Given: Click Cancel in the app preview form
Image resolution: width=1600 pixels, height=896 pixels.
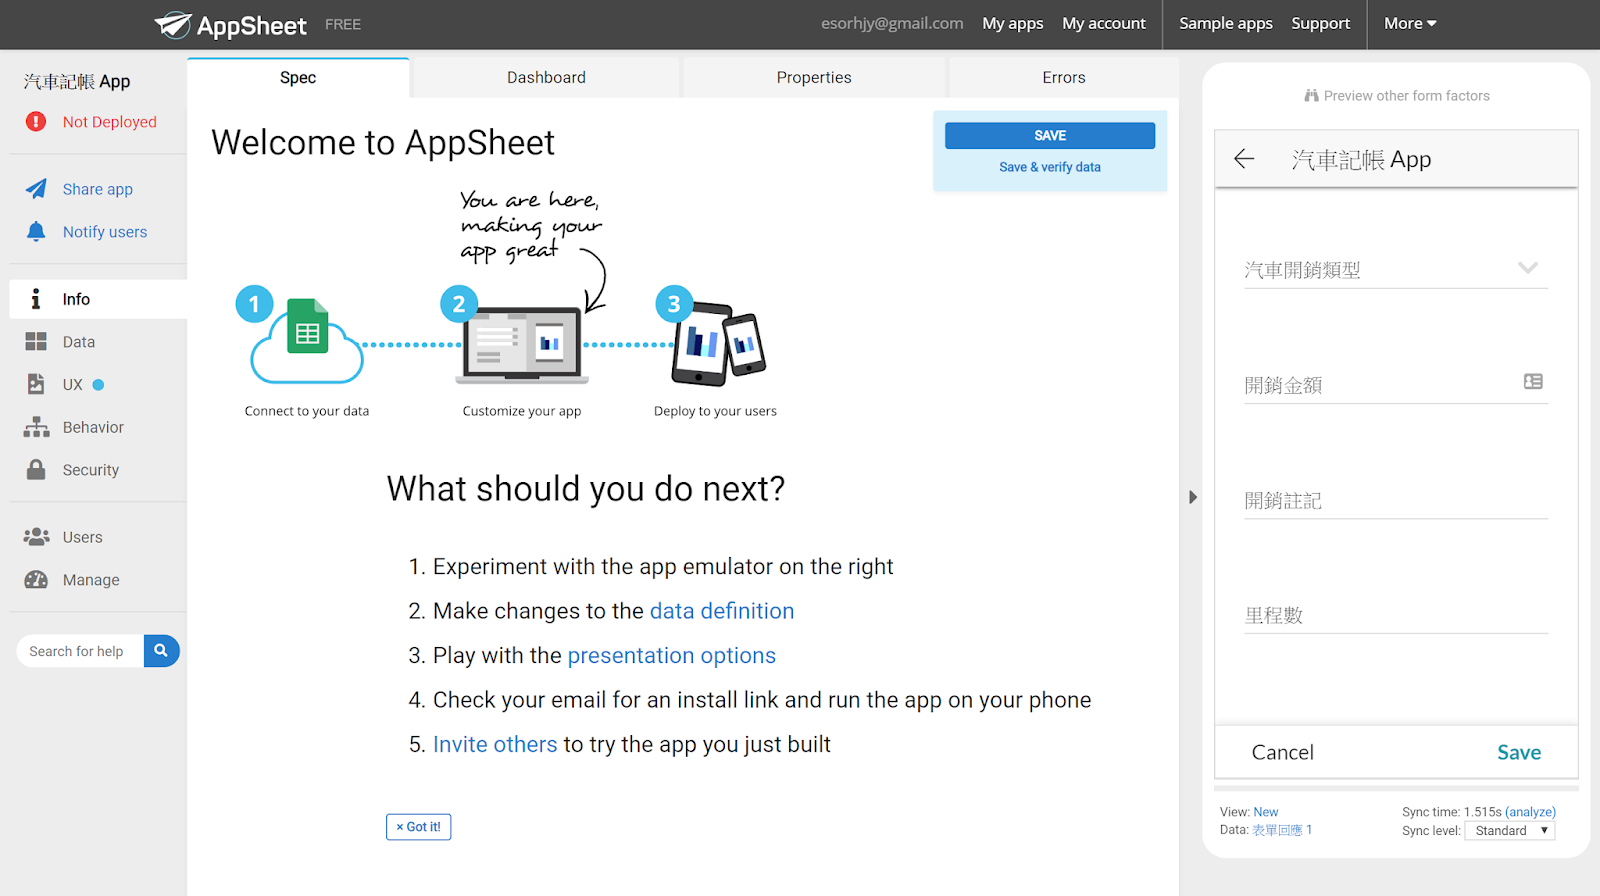Looking at the screenshot, I should tap(1283, 752).
